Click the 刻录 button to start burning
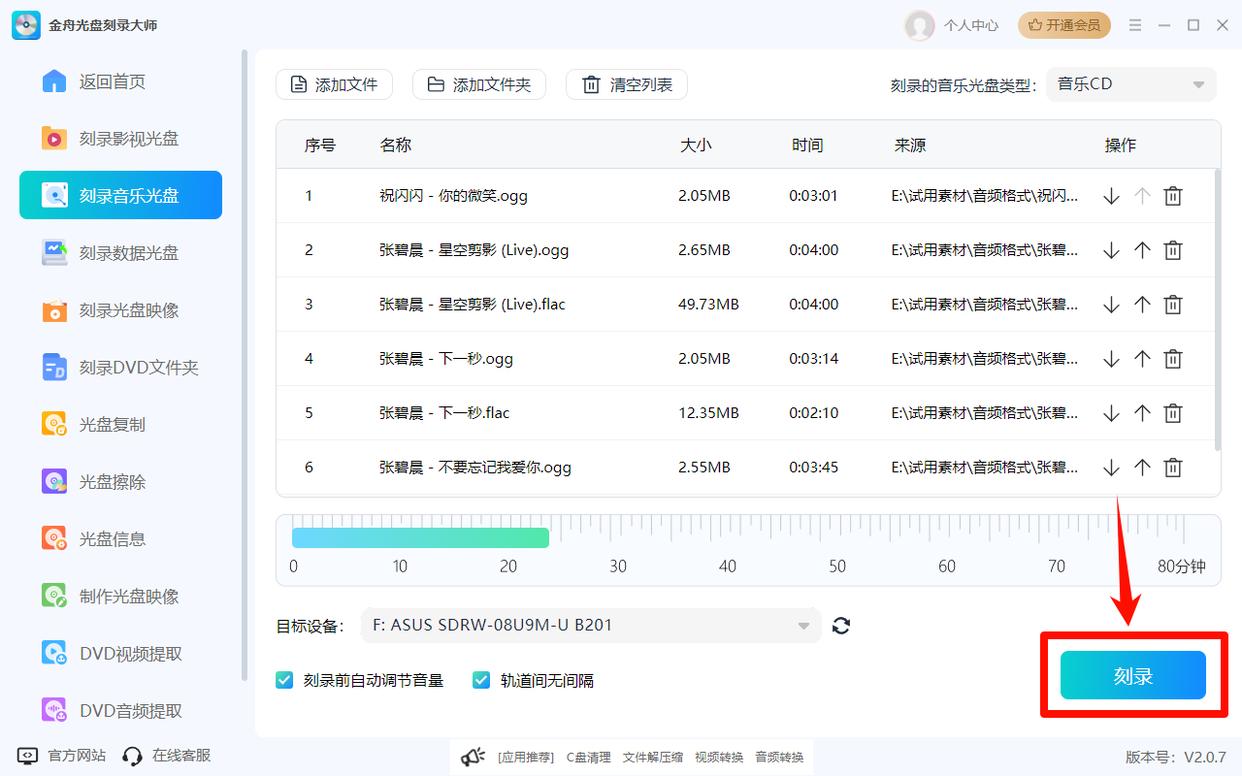This screenshot has width=1242, height=776. coord(1133,675)
